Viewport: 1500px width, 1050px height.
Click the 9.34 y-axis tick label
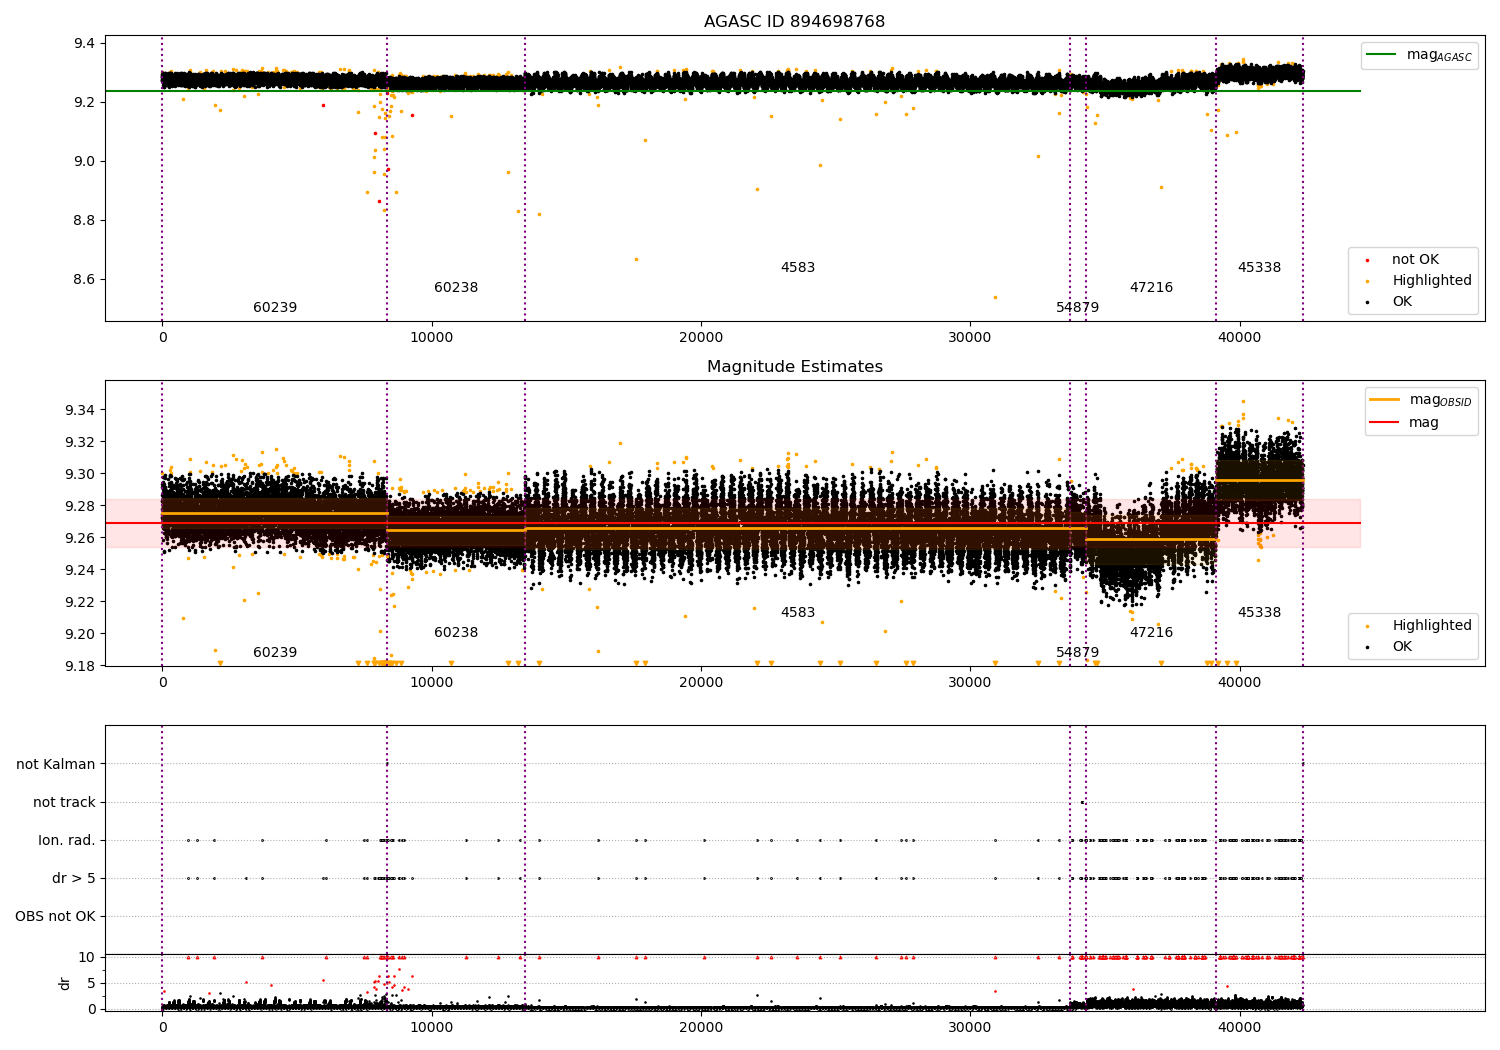tap(81, 410)
